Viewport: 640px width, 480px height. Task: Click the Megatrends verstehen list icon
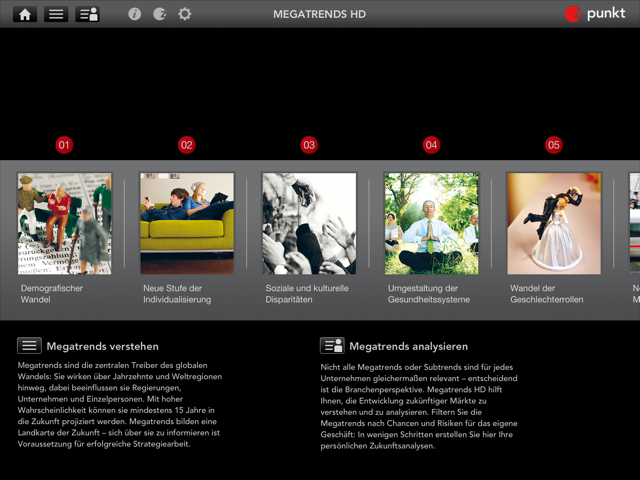coord(29,346)
